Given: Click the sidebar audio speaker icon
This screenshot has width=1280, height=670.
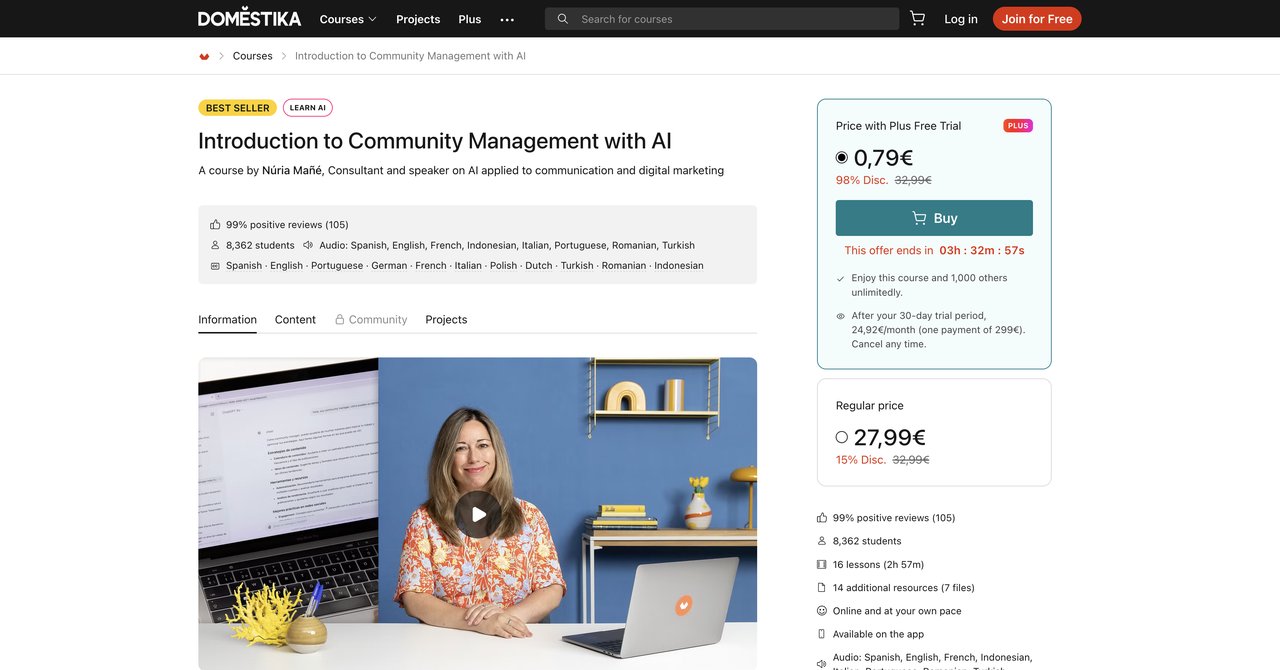Looking at the screenshot, I should tap(822, 664).
